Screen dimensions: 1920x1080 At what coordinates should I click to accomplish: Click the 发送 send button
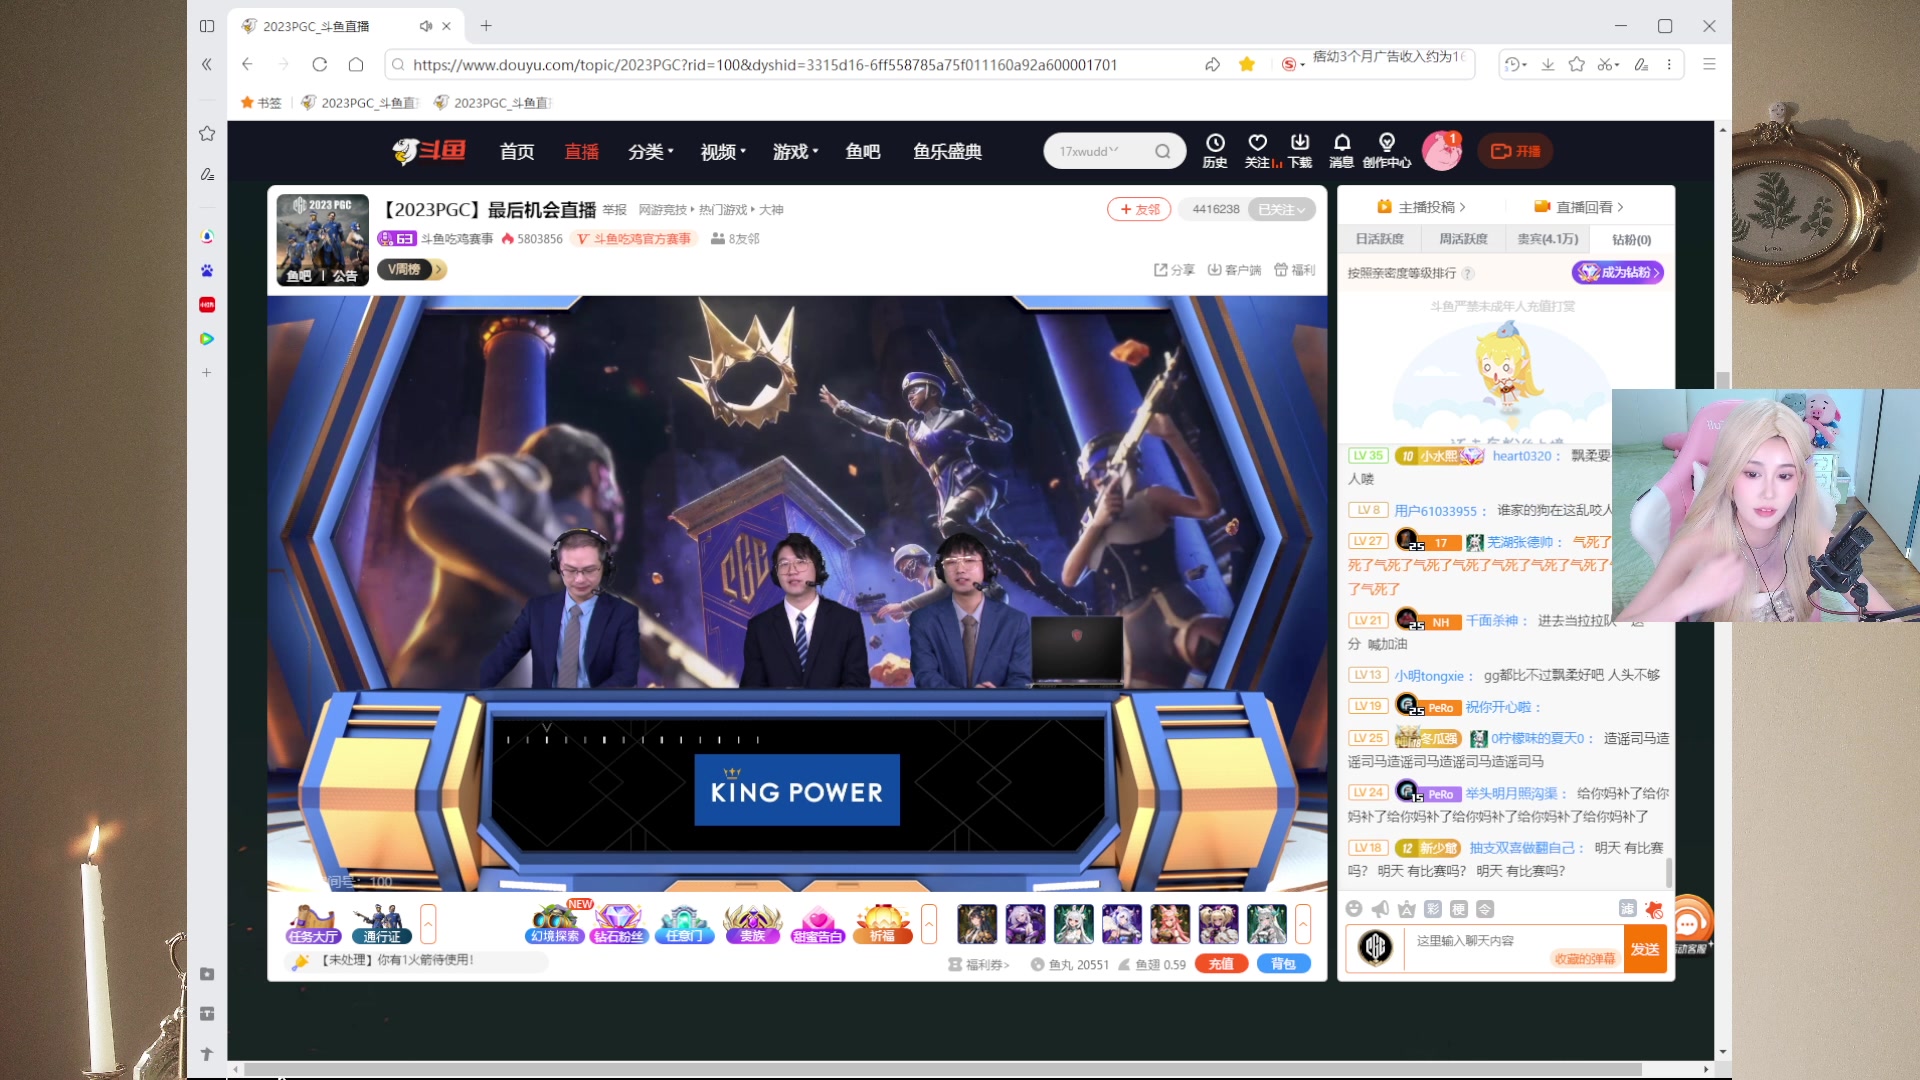pyautogui.click(x=1645, y=949)
